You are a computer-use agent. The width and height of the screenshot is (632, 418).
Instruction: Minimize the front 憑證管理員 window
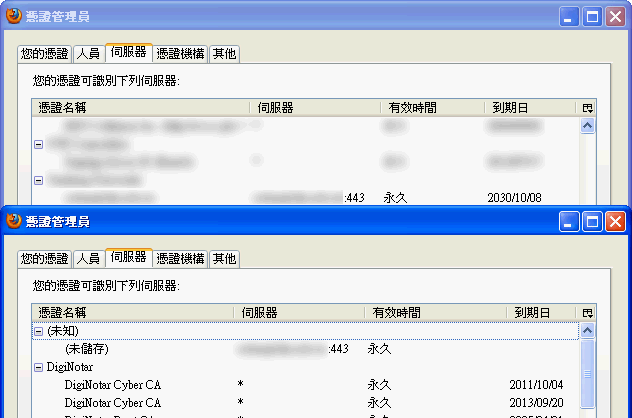pos(569,221)
